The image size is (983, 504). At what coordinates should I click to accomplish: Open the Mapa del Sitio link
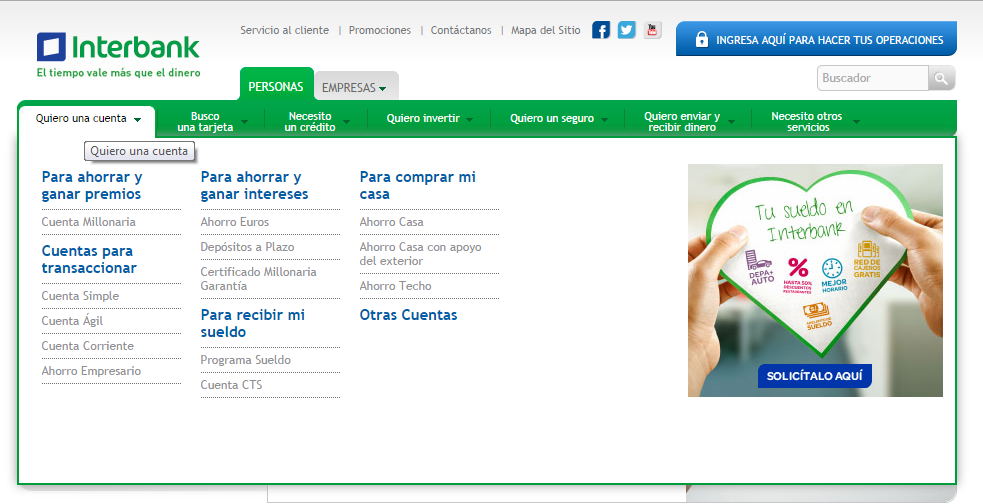tap(545, 30)
